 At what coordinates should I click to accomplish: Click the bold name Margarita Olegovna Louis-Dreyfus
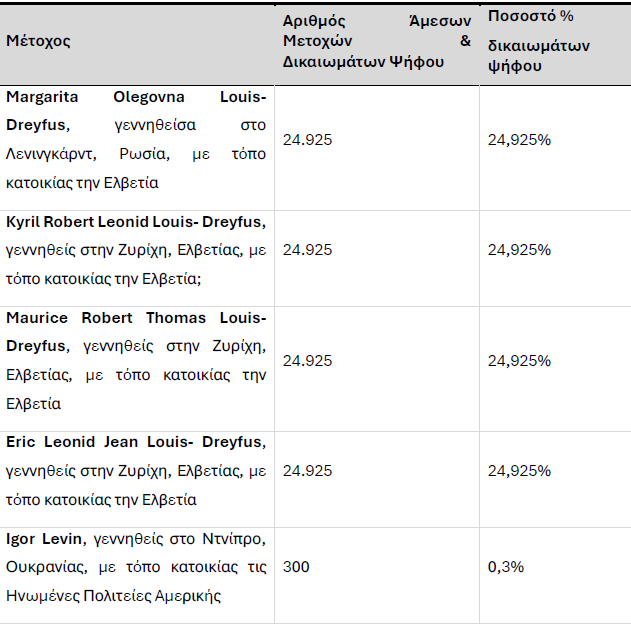[136, 97]
